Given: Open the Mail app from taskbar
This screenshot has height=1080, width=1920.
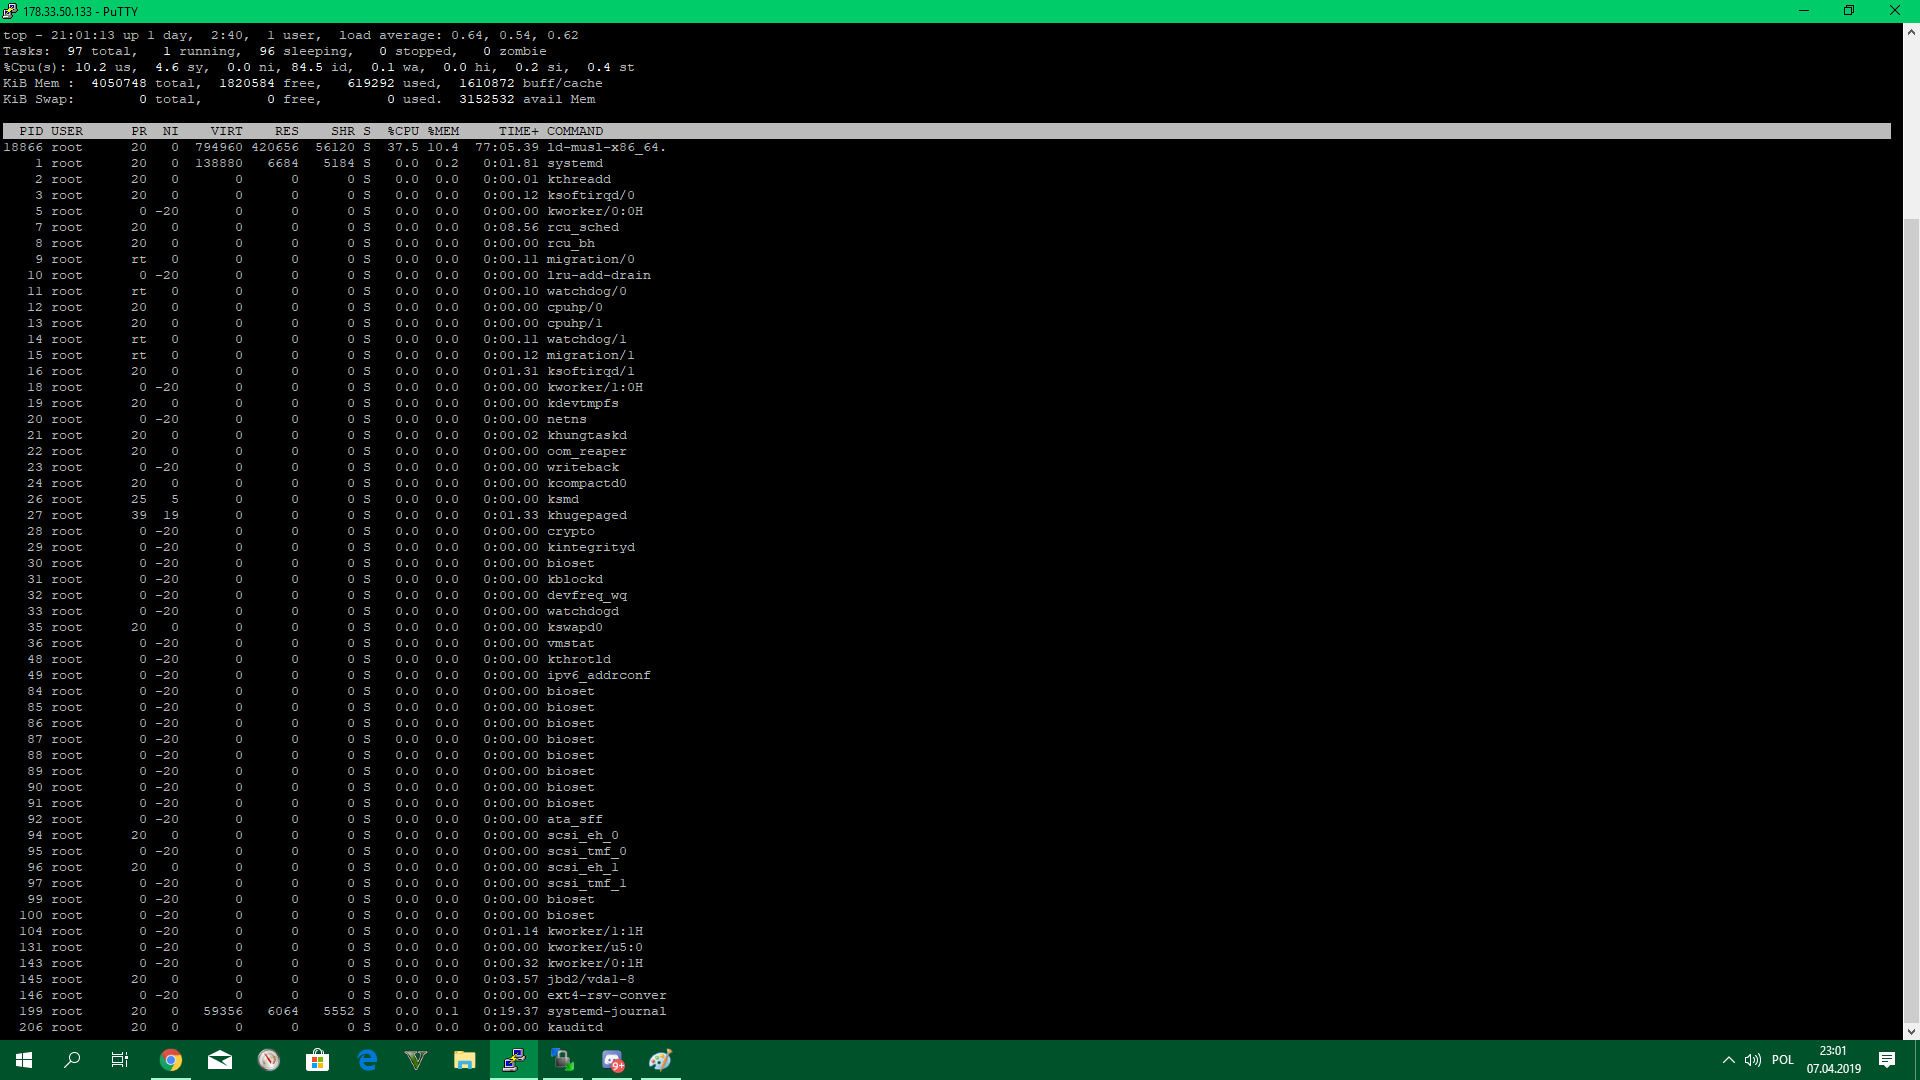Looking at the screenshot, I should pos(220,1060).
